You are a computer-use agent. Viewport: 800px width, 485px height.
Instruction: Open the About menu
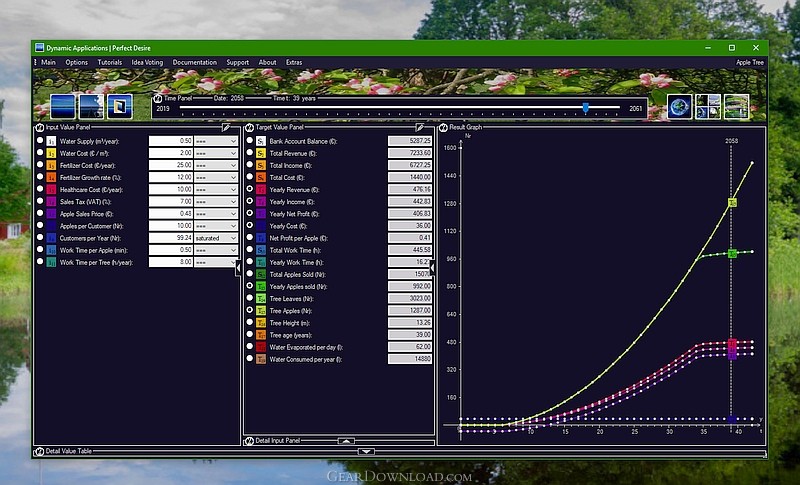point(267,62)
